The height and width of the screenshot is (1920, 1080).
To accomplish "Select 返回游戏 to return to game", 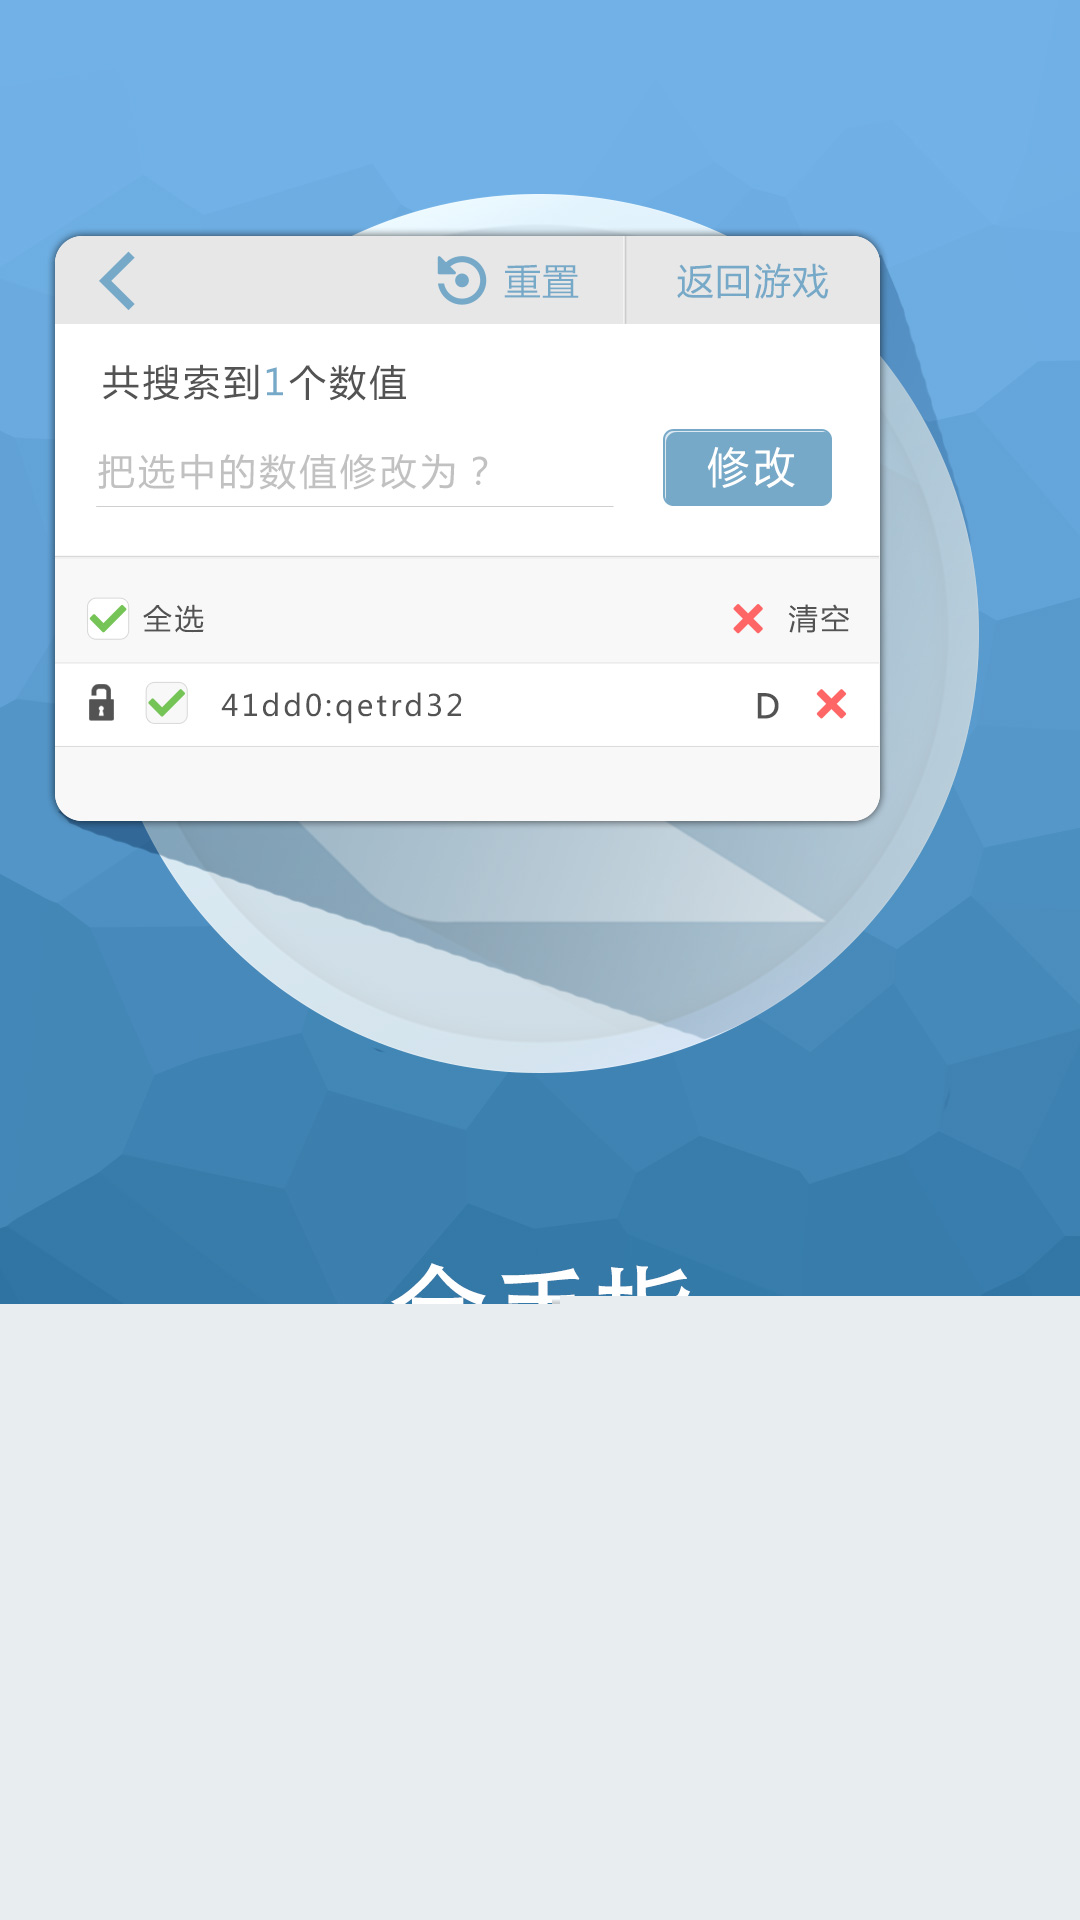I will tap(753, 282).
